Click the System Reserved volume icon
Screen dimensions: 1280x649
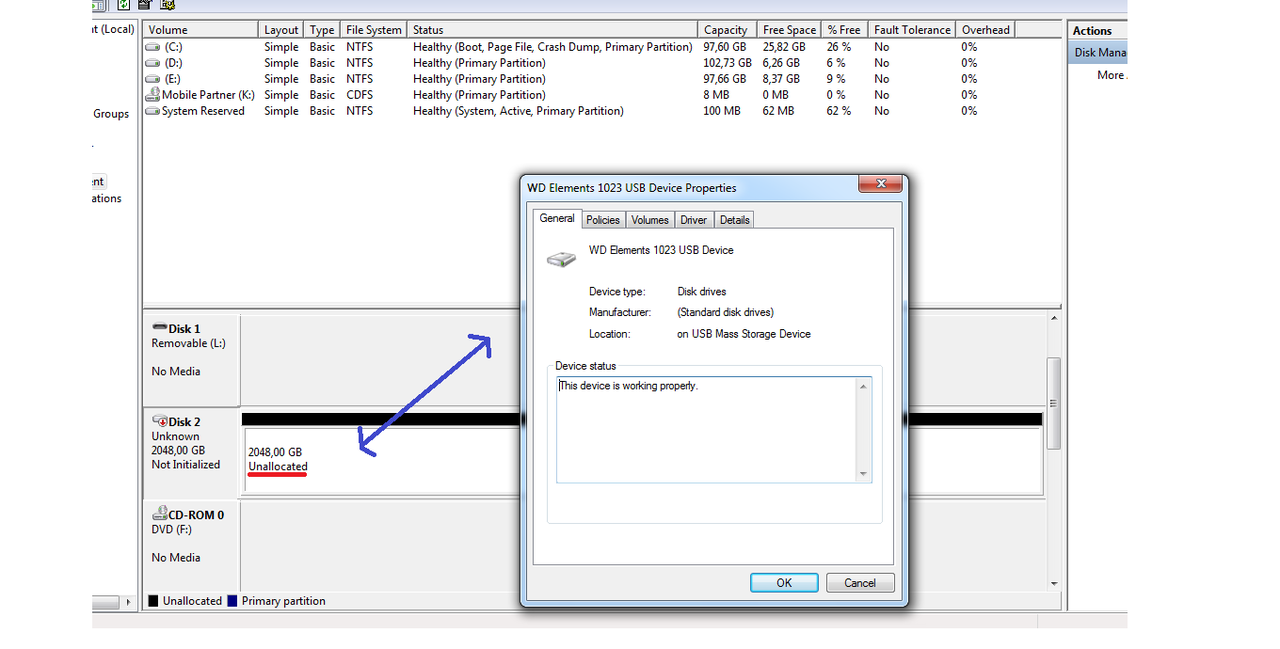click(152, 111)
